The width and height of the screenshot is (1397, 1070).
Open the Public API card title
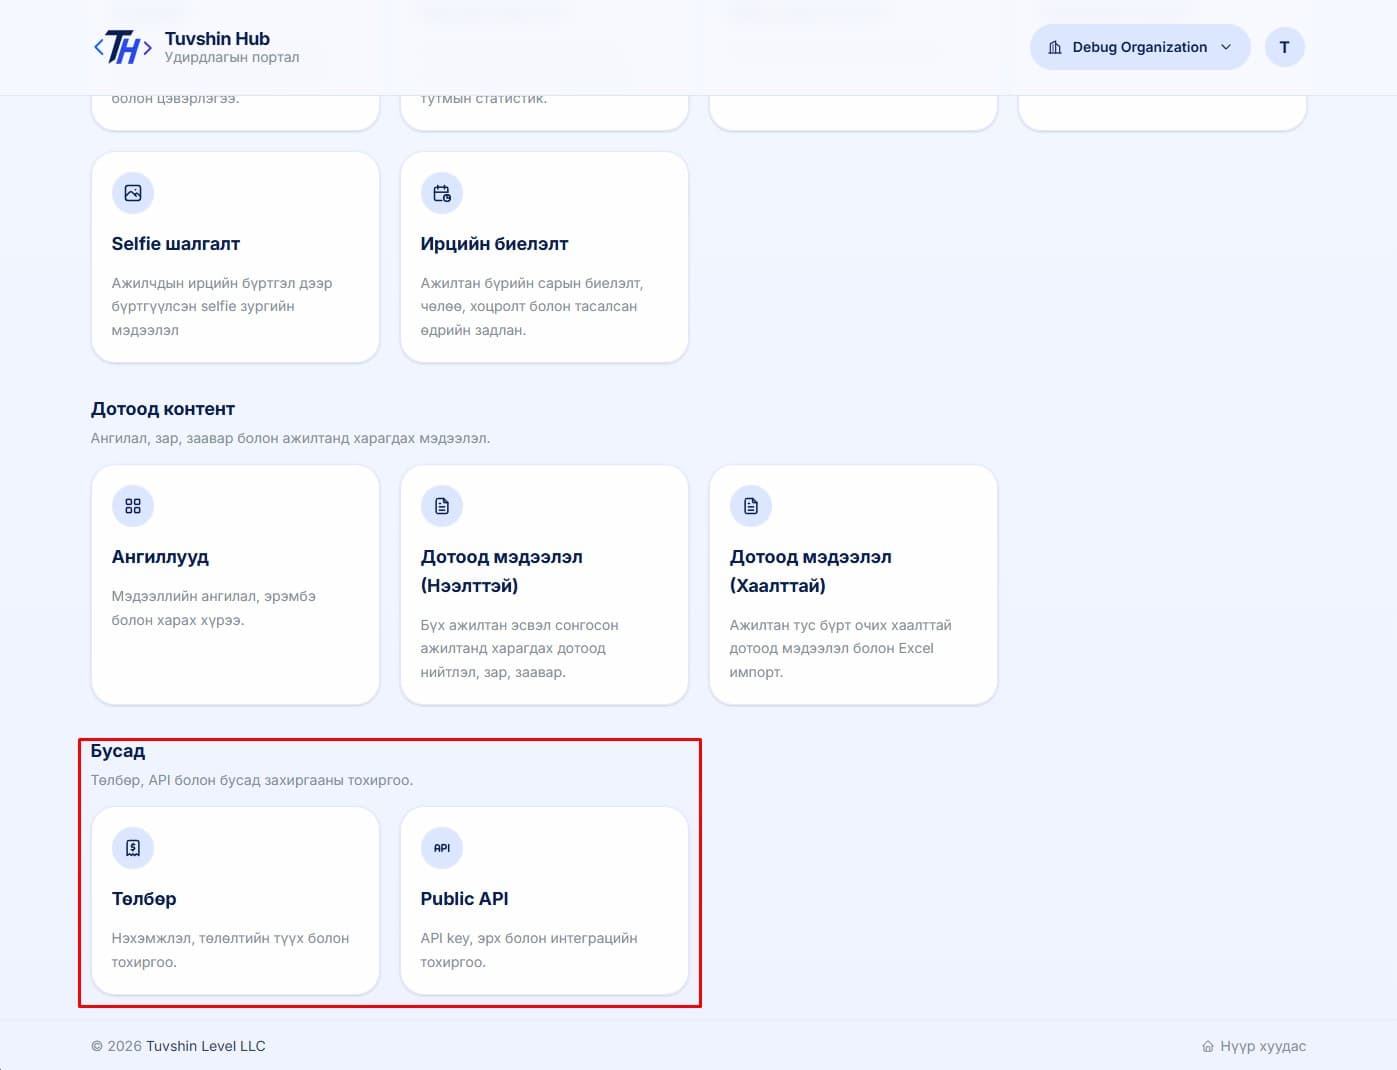coord(464,899)
